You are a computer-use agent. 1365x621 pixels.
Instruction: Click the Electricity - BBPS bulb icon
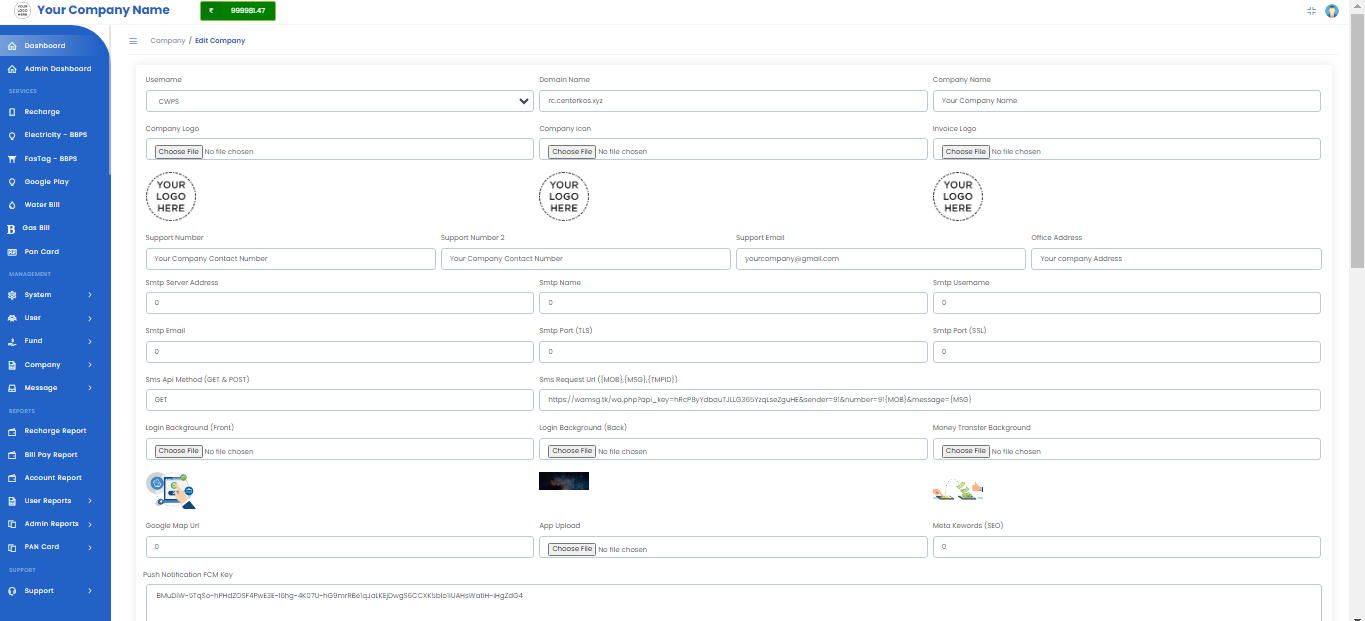tap(12, 135)
